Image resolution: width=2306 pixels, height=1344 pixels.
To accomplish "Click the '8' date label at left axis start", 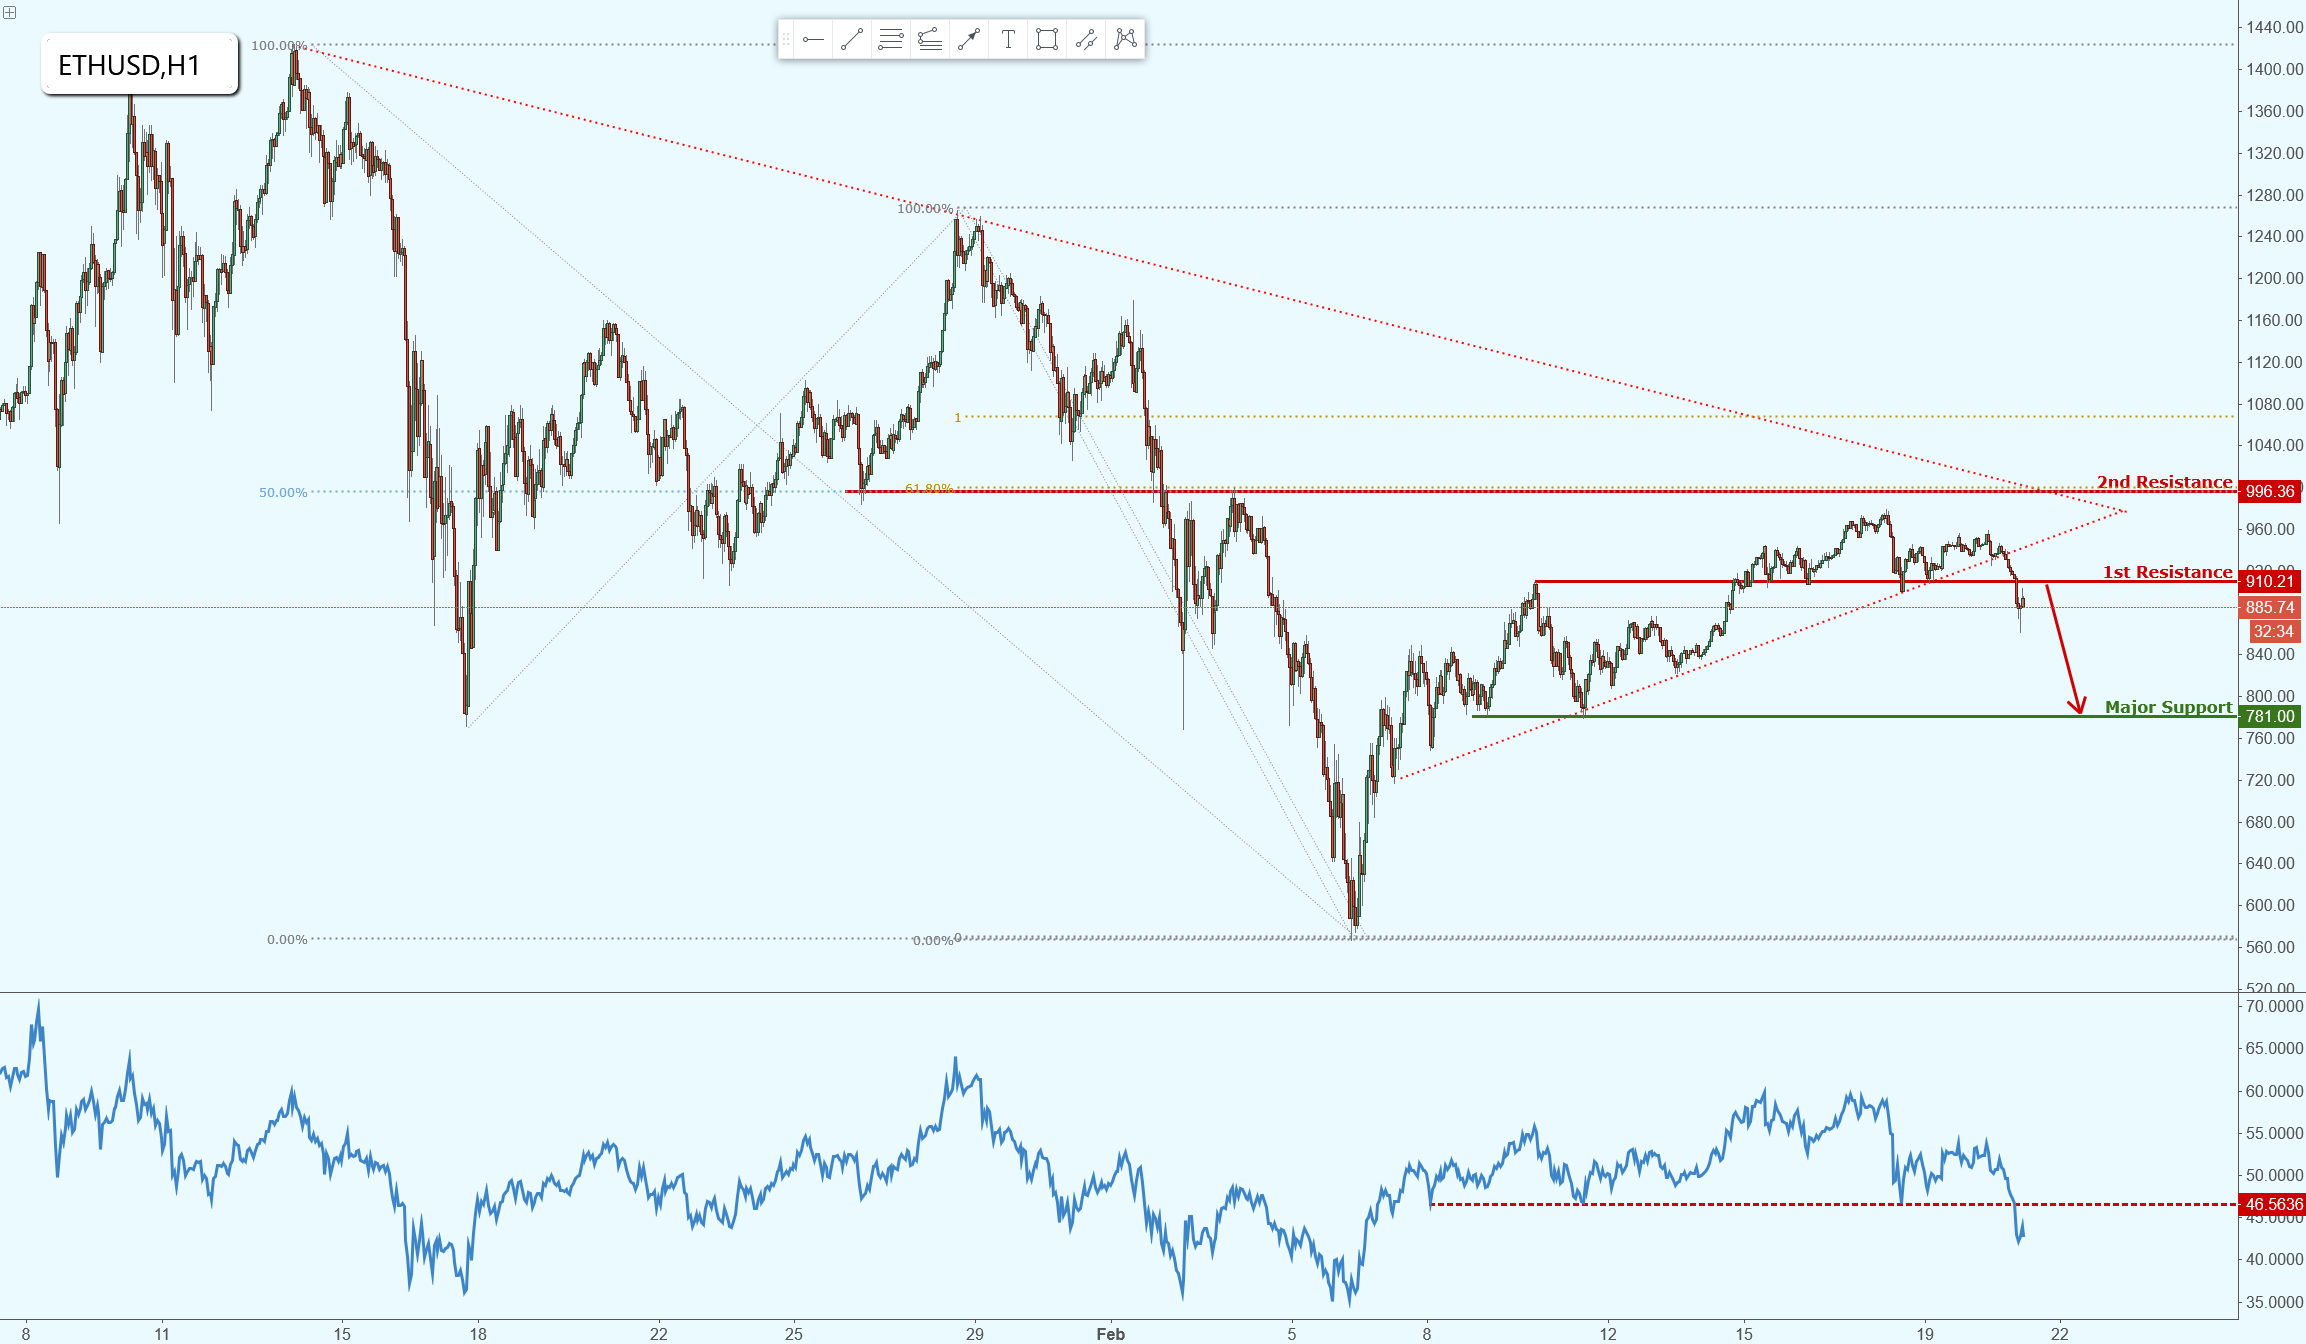I will 26,1334.
